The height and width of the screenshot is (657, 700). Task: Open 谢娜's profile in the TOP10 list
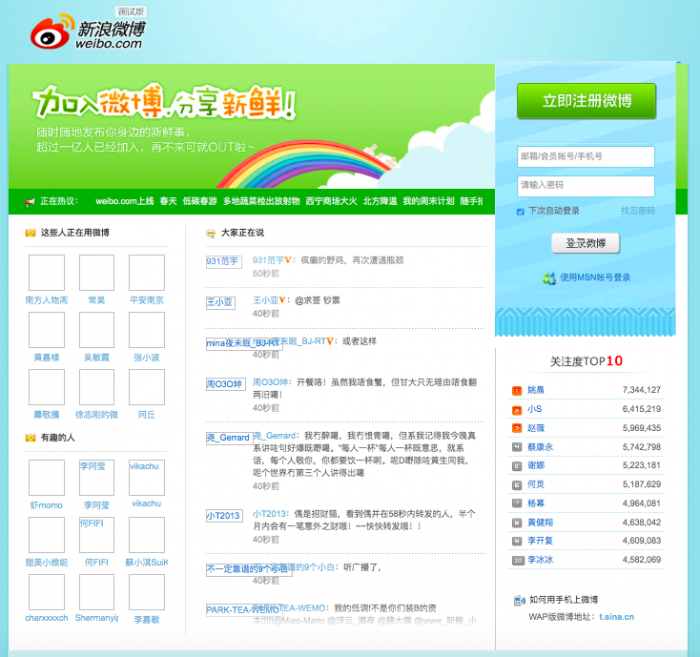click(x=536, y=466)
